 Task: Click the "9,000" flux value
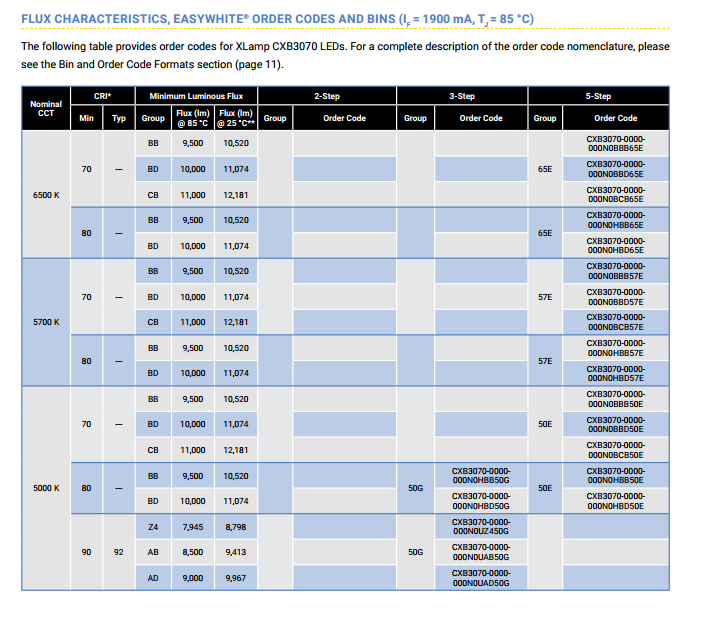pos(193,578)
